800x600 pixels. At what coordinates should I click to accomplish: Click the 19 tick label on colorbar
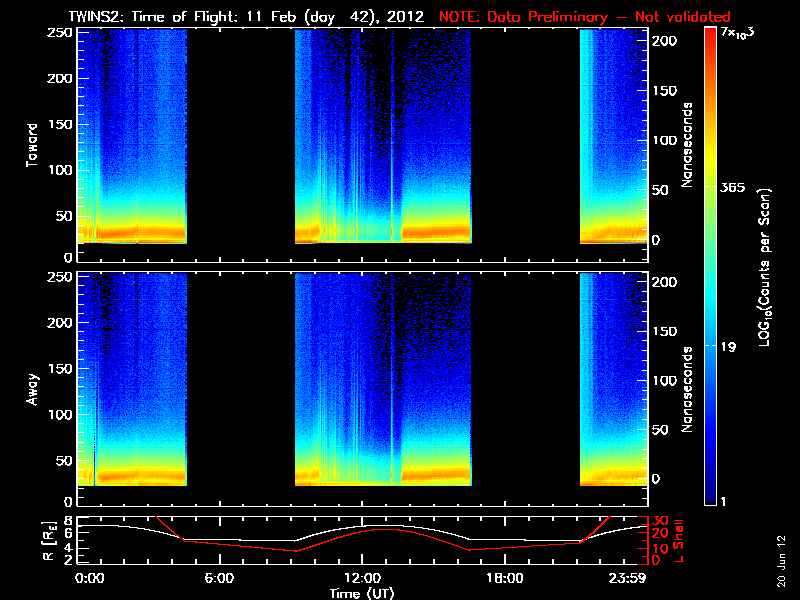tap(731, 347)
